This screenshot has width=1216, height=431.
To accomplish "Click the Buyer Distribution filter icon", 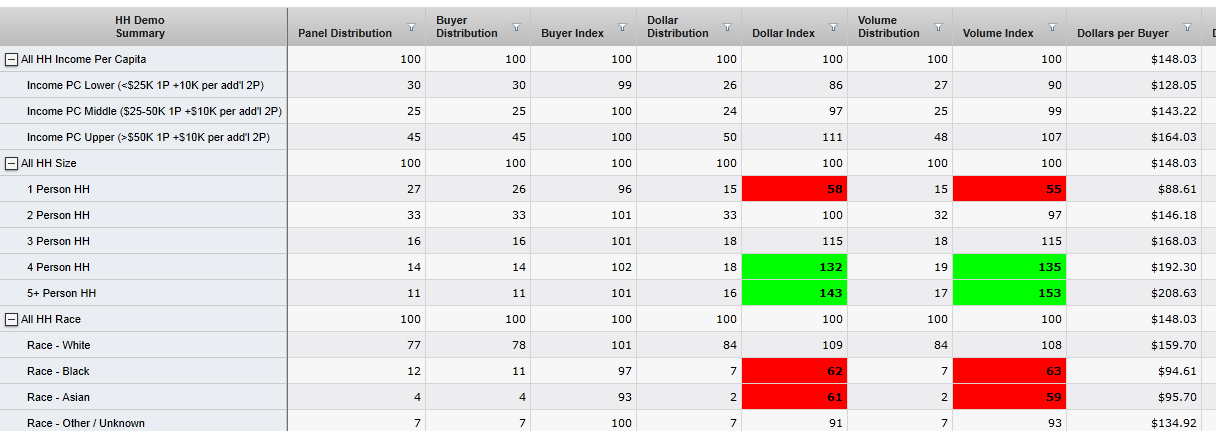I will pyautogui.click(x=517, y=27).
